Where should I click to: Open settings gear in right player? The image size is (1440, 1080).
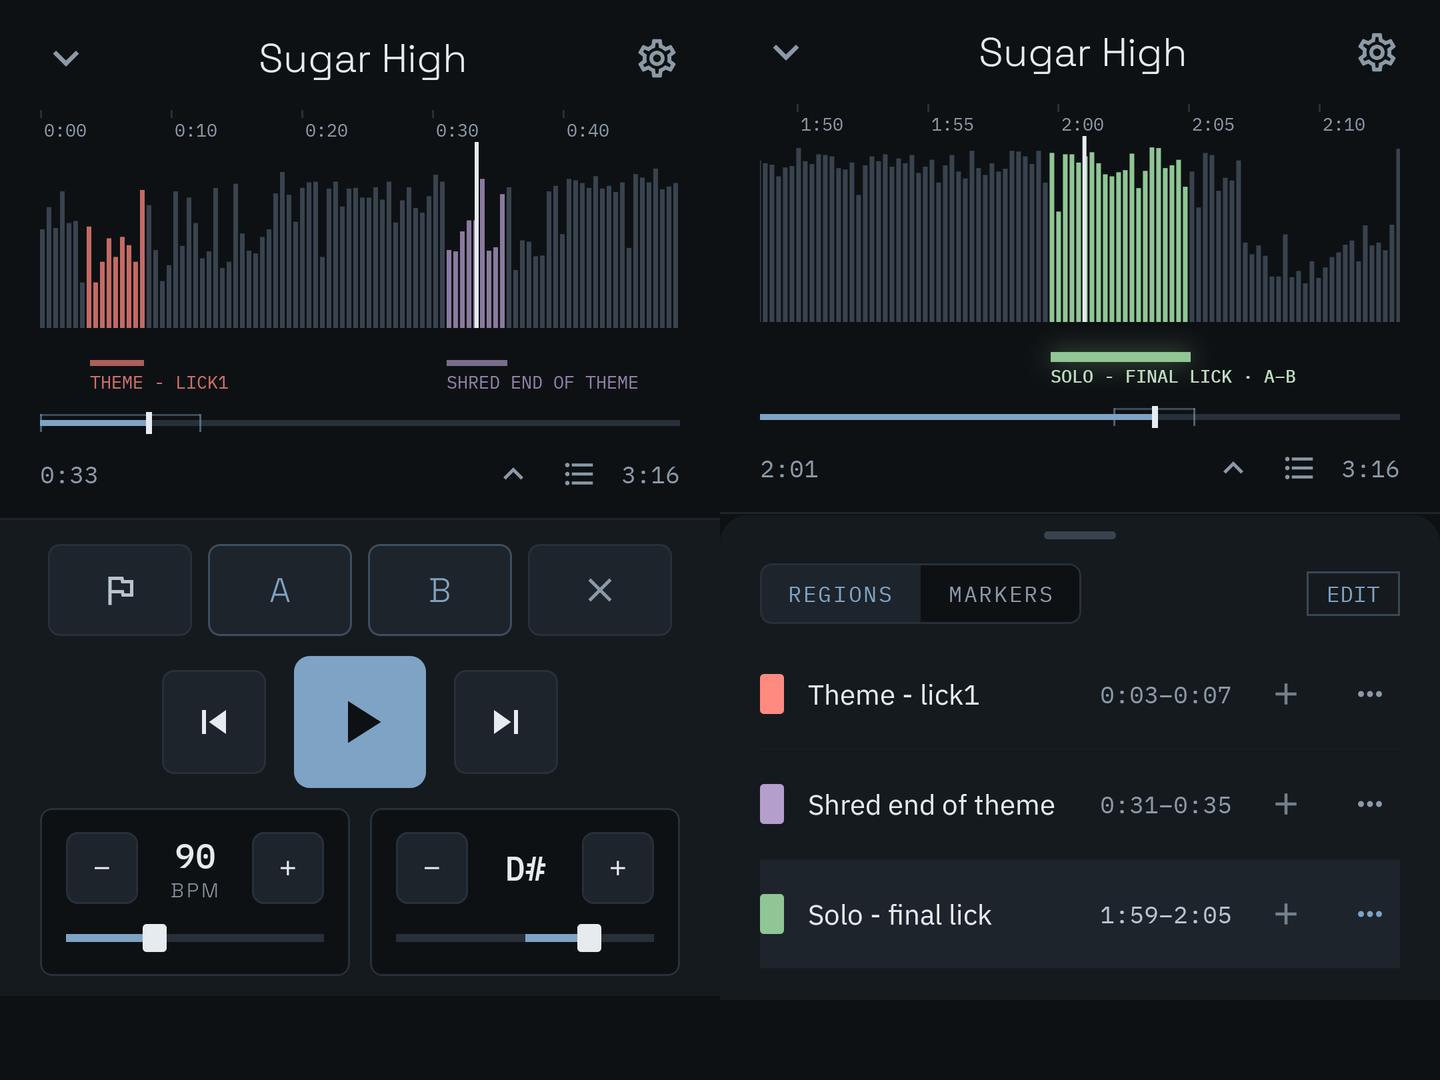coord(1377,52)
